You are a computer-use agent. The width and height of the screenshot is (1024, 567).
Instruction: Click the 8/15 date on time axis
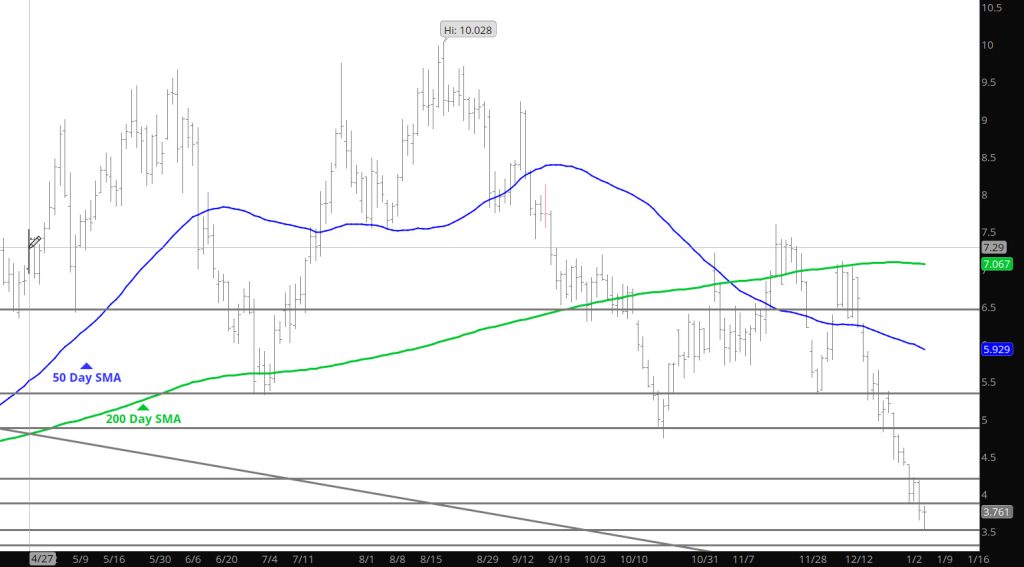(x=432, y=558)
